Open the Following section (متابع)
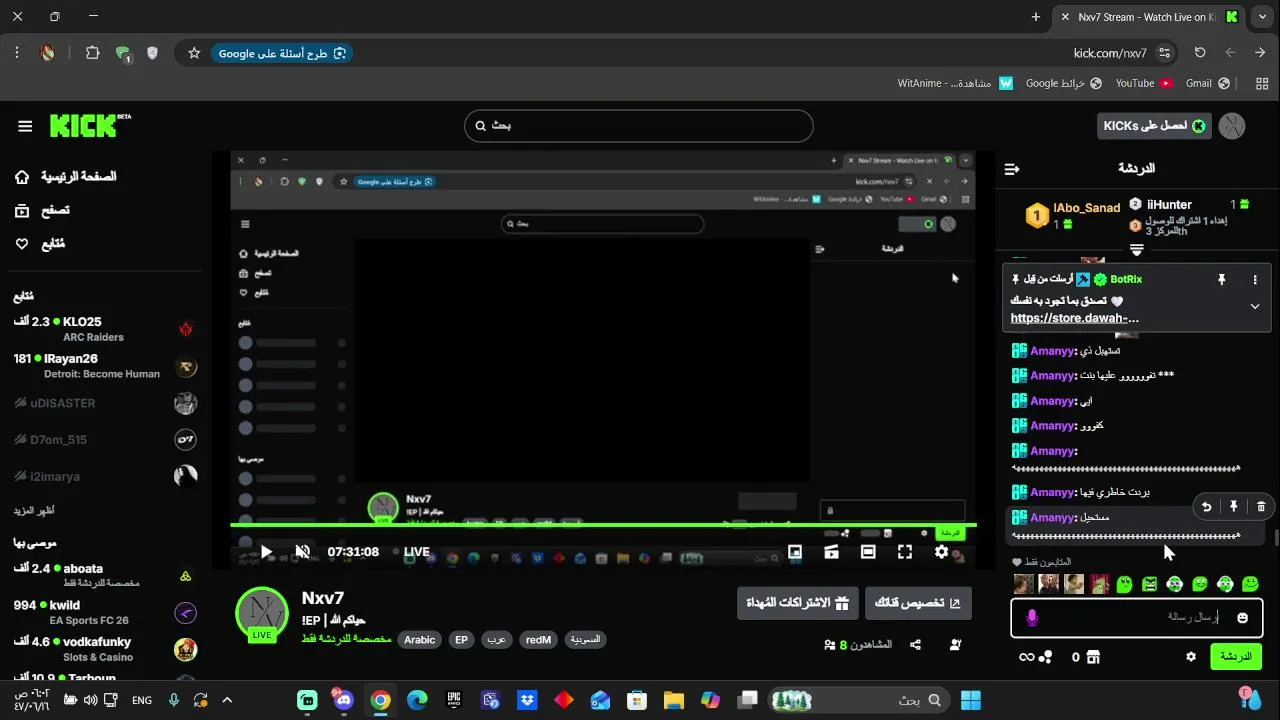1280x720 pixels. click(x=40, y=244)
